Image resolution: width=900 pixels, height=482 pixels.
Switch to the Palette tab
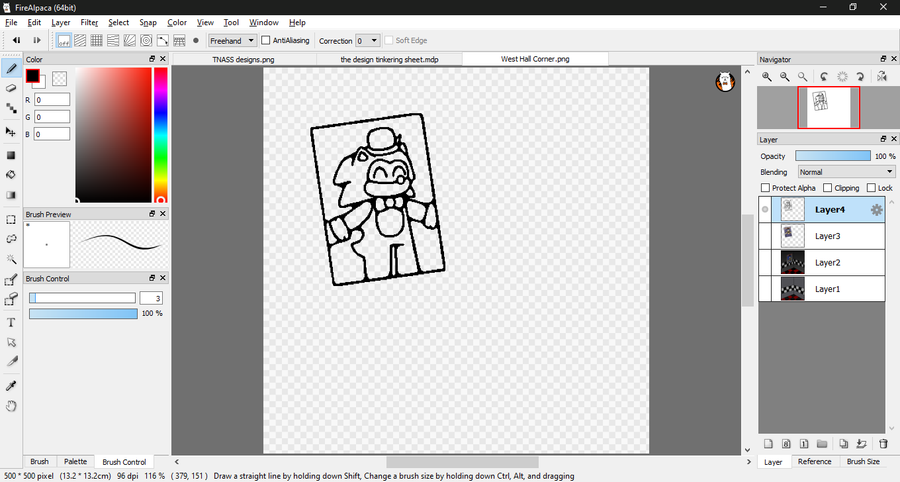75,461
